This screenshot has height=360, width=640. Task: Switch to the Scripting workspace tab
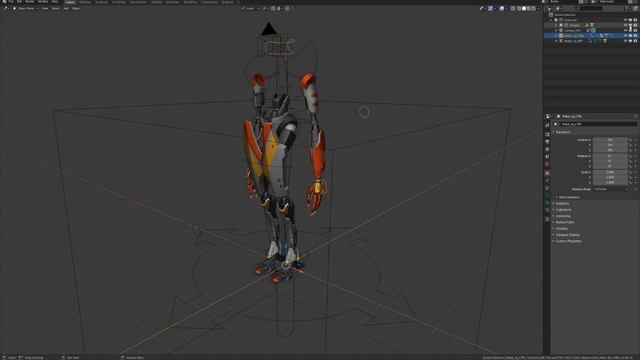(x=227, y=2)
